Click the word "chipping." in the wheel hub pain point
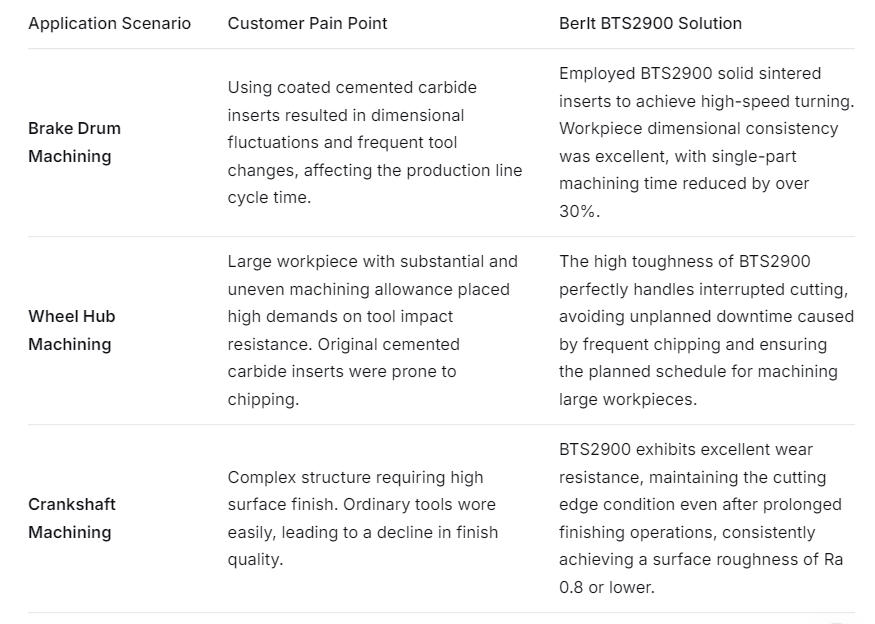The height and width of the screenshot is (624, 875). coord(263,399)
